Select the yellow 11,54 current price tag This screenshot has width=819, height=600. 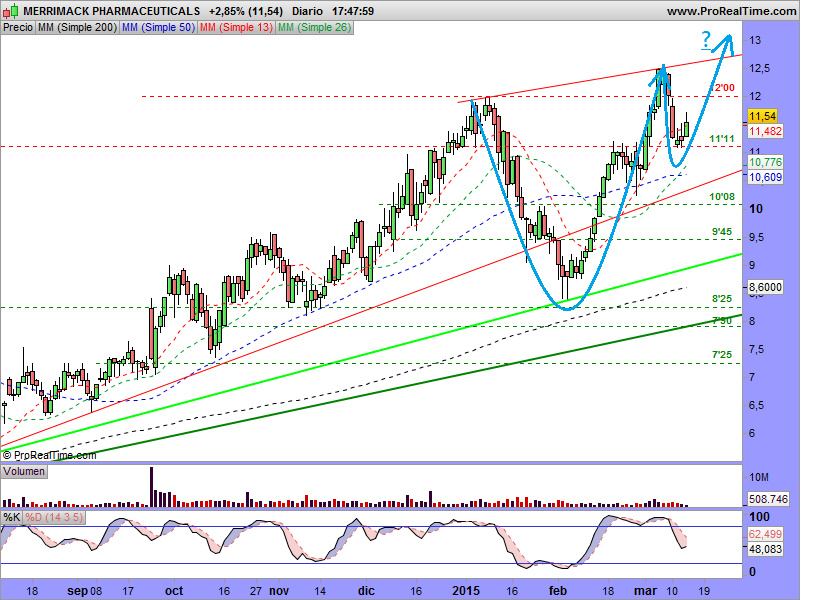763,116
